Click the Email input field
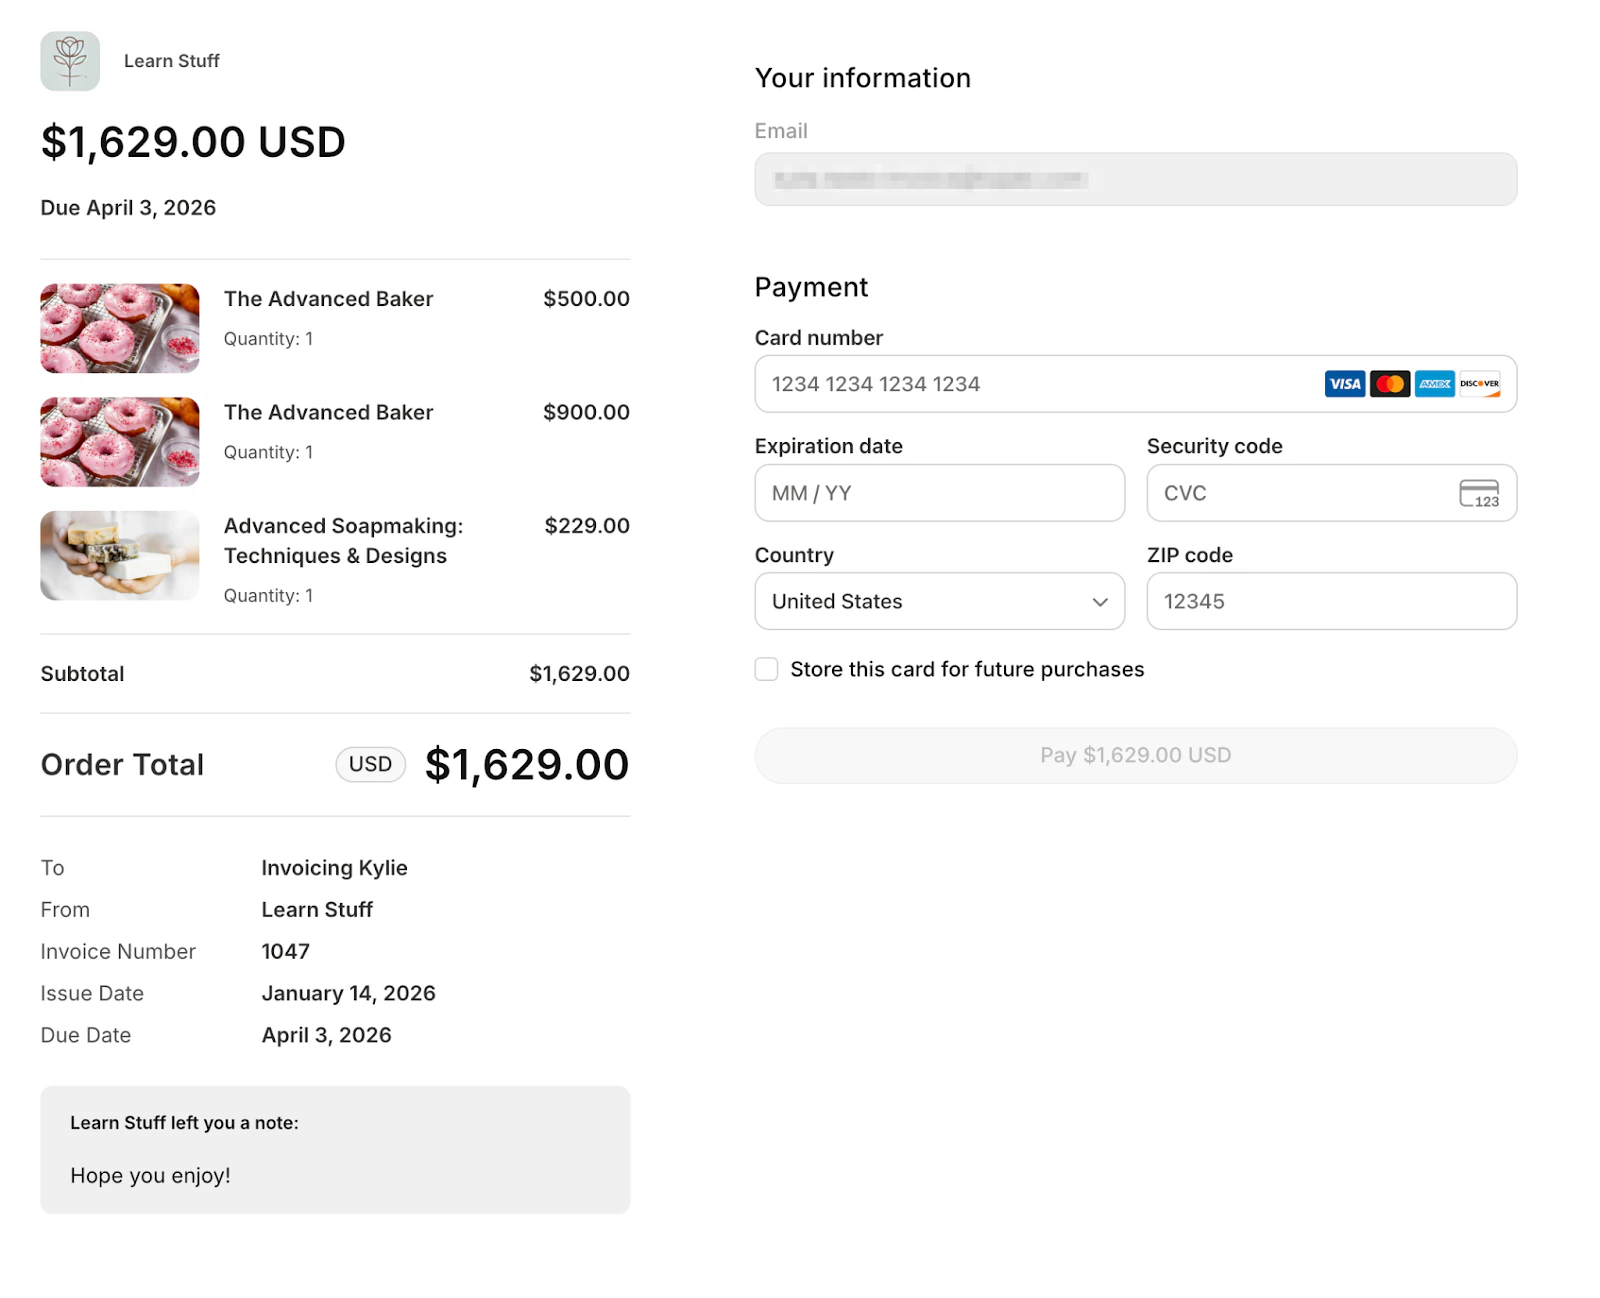Screen dimensions: 1600x1298 tap(1134, 179)
